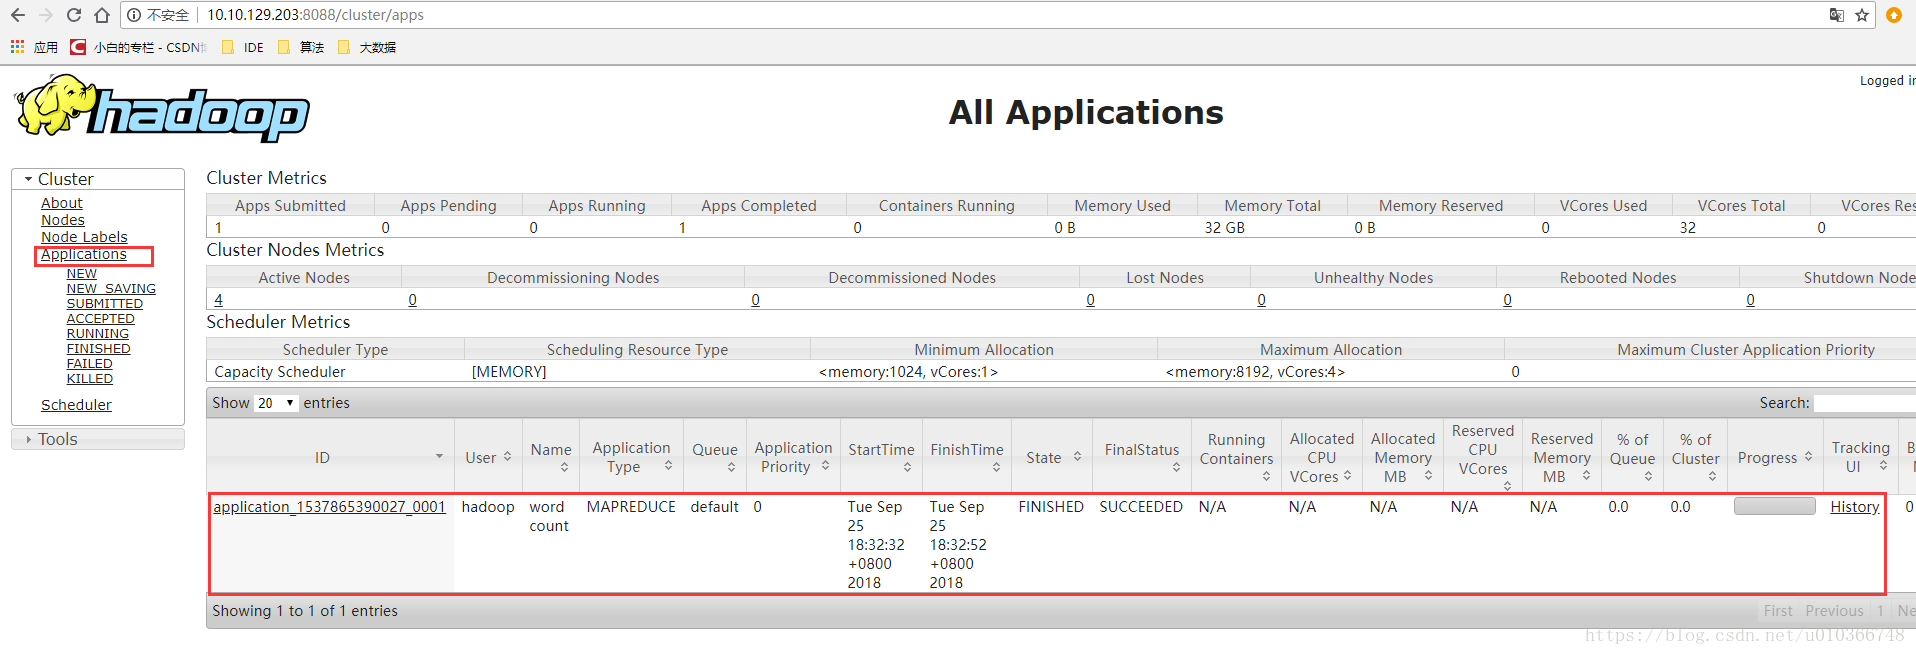Click the Hadoop elephant logo
Viewport: 1916px width, 655px height.
[161, 108]
